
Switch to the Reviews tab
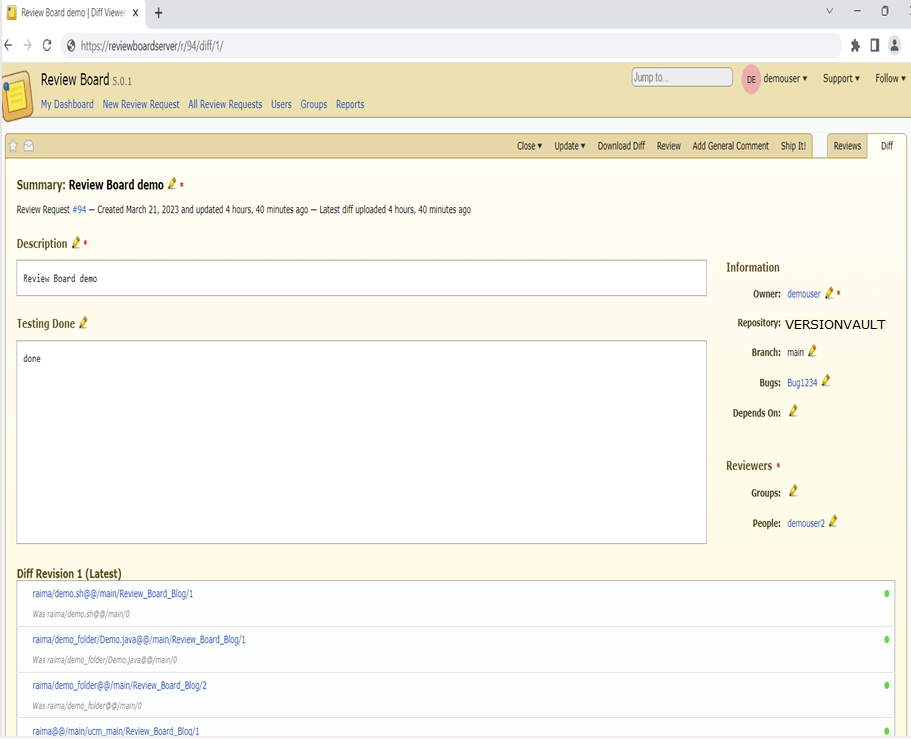click(x=847, y=146)
